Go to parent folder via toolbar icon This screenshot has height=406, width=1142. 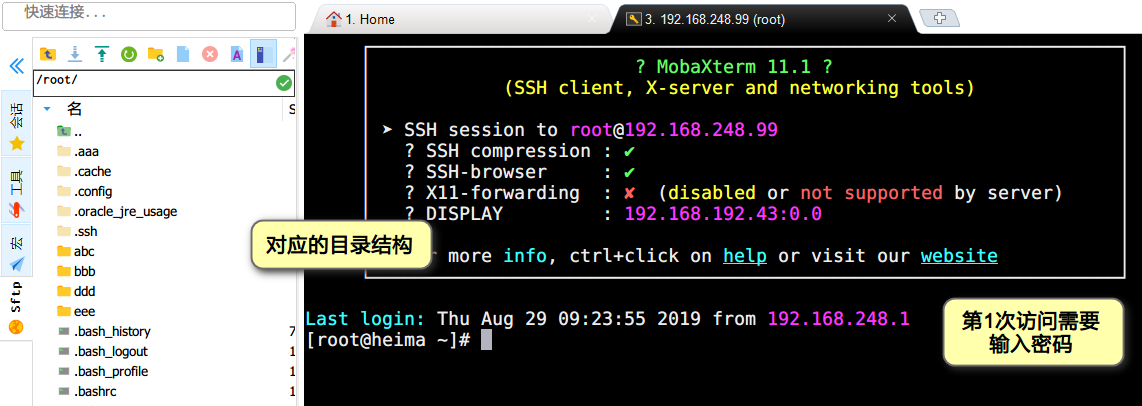point(47,53)
